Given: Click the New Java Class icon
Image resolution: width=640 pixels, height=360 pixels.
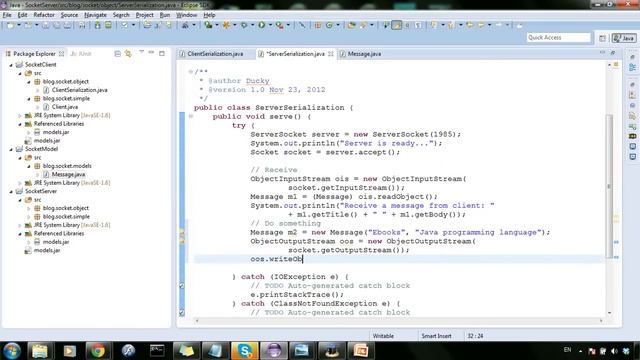Looking at the screenshot, I should (x=329, y=25).
